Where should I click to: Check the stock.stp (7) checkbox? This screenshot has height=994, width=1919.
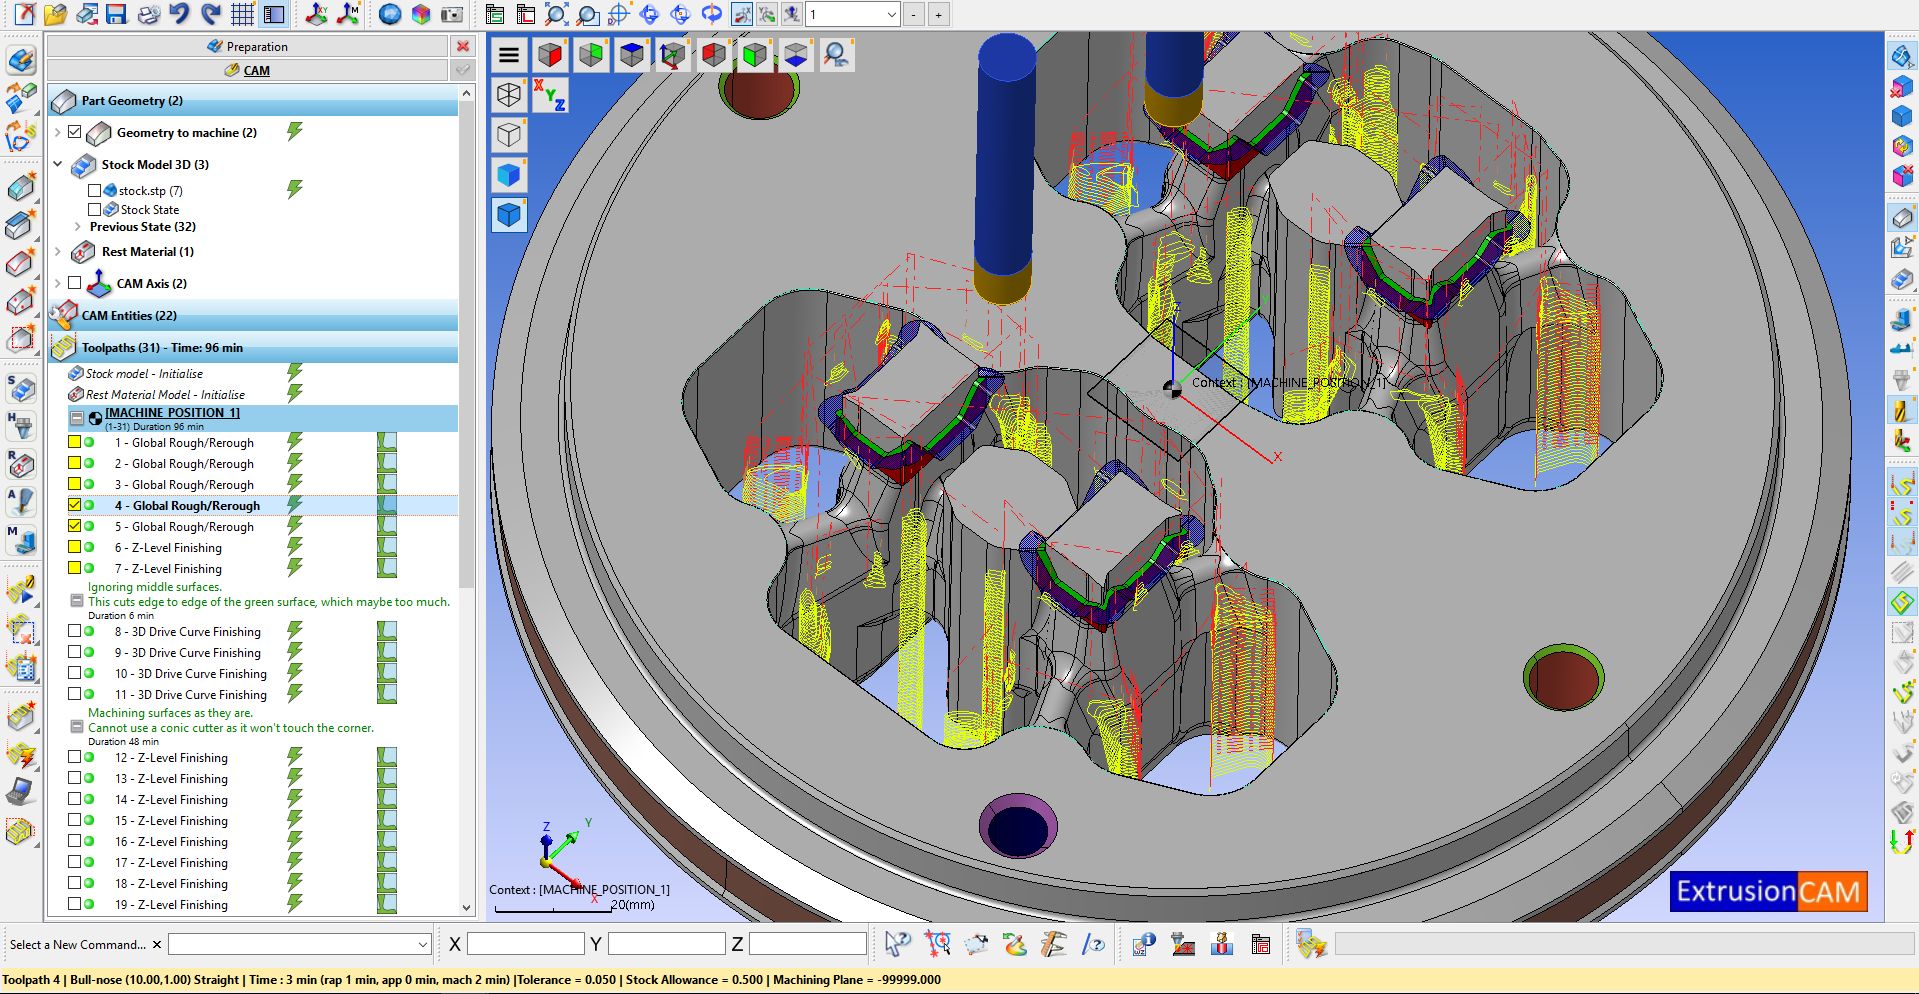click(94, 190)
